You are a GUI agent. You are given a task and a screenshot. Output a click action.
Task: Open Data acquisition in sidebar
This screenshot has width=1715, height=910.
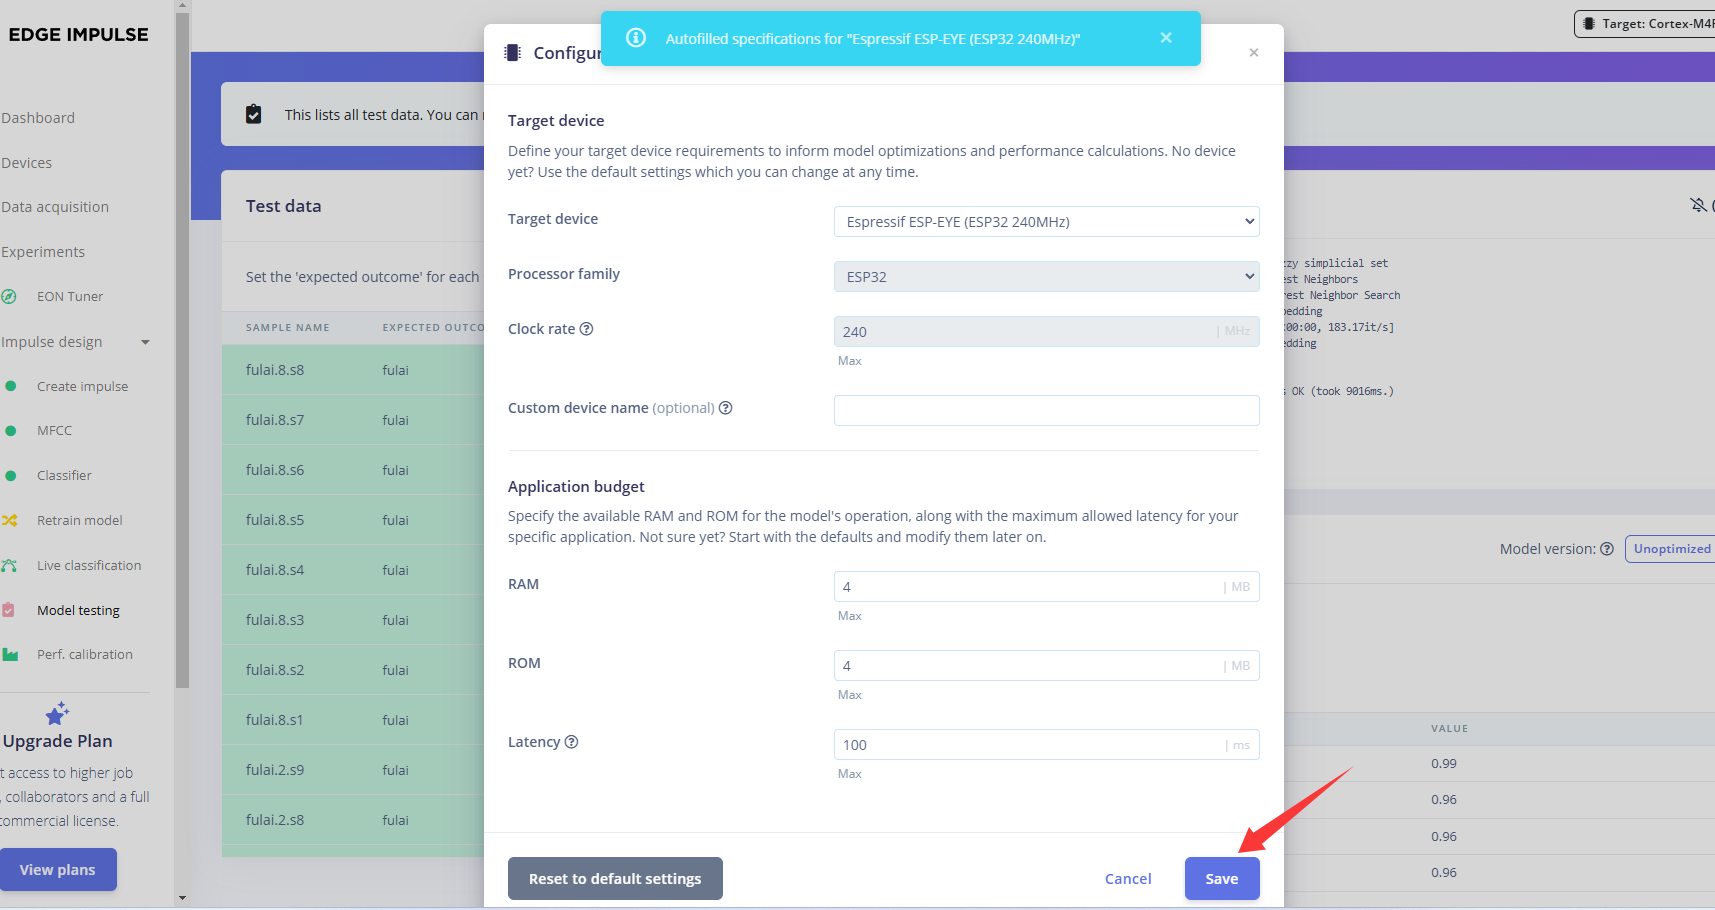(x=55, y=207)
